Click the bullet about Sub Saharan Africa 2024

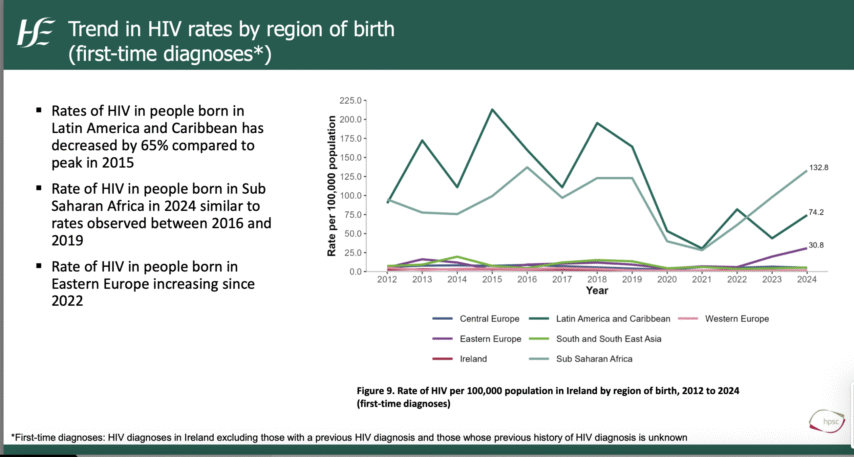click(x=159, y=213)
